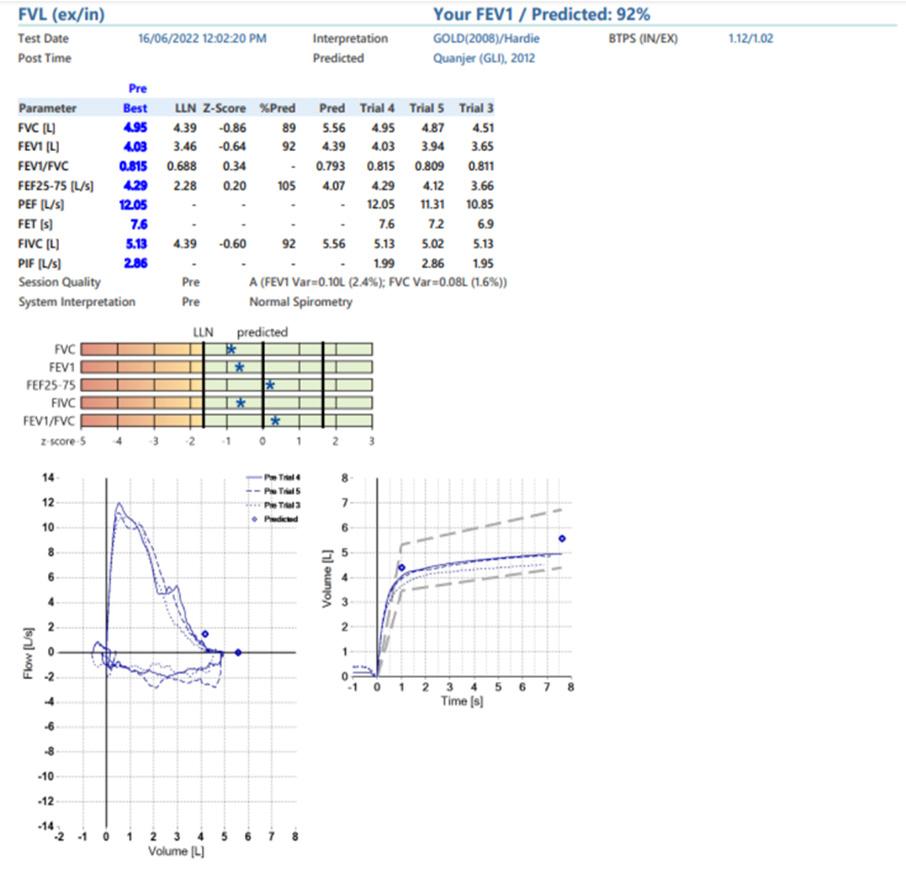Image resolution: width=906 pixels, height=870 pixels.
Task: Click the FET best value 7.6
Action: pyautogui.click(x=139, y=224)
